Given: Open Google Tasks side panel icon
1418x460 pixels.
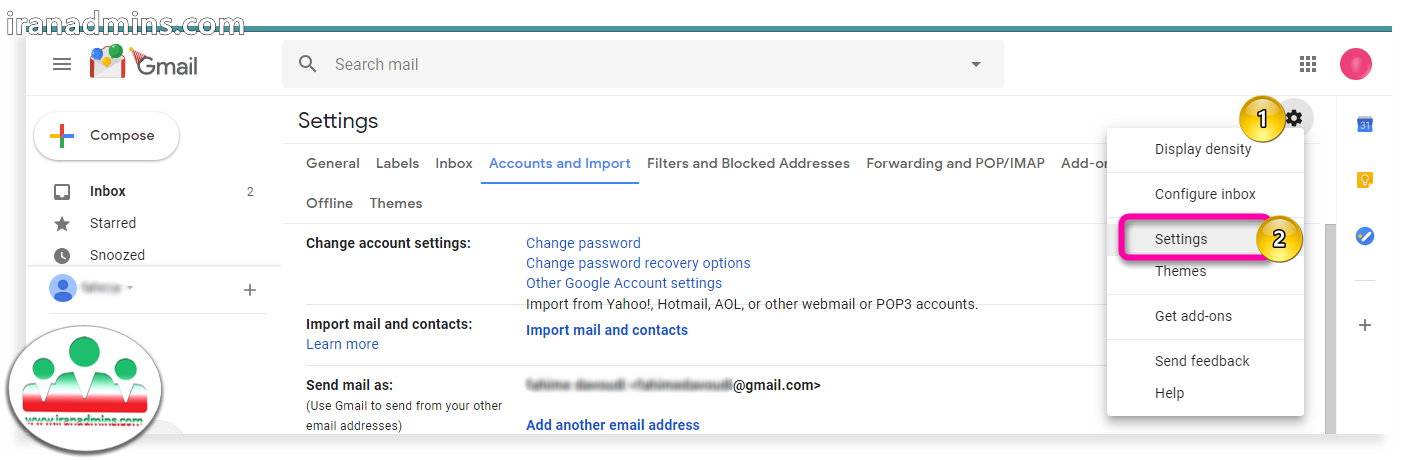Looking at the screenshot, I should tap(1364, 237).
